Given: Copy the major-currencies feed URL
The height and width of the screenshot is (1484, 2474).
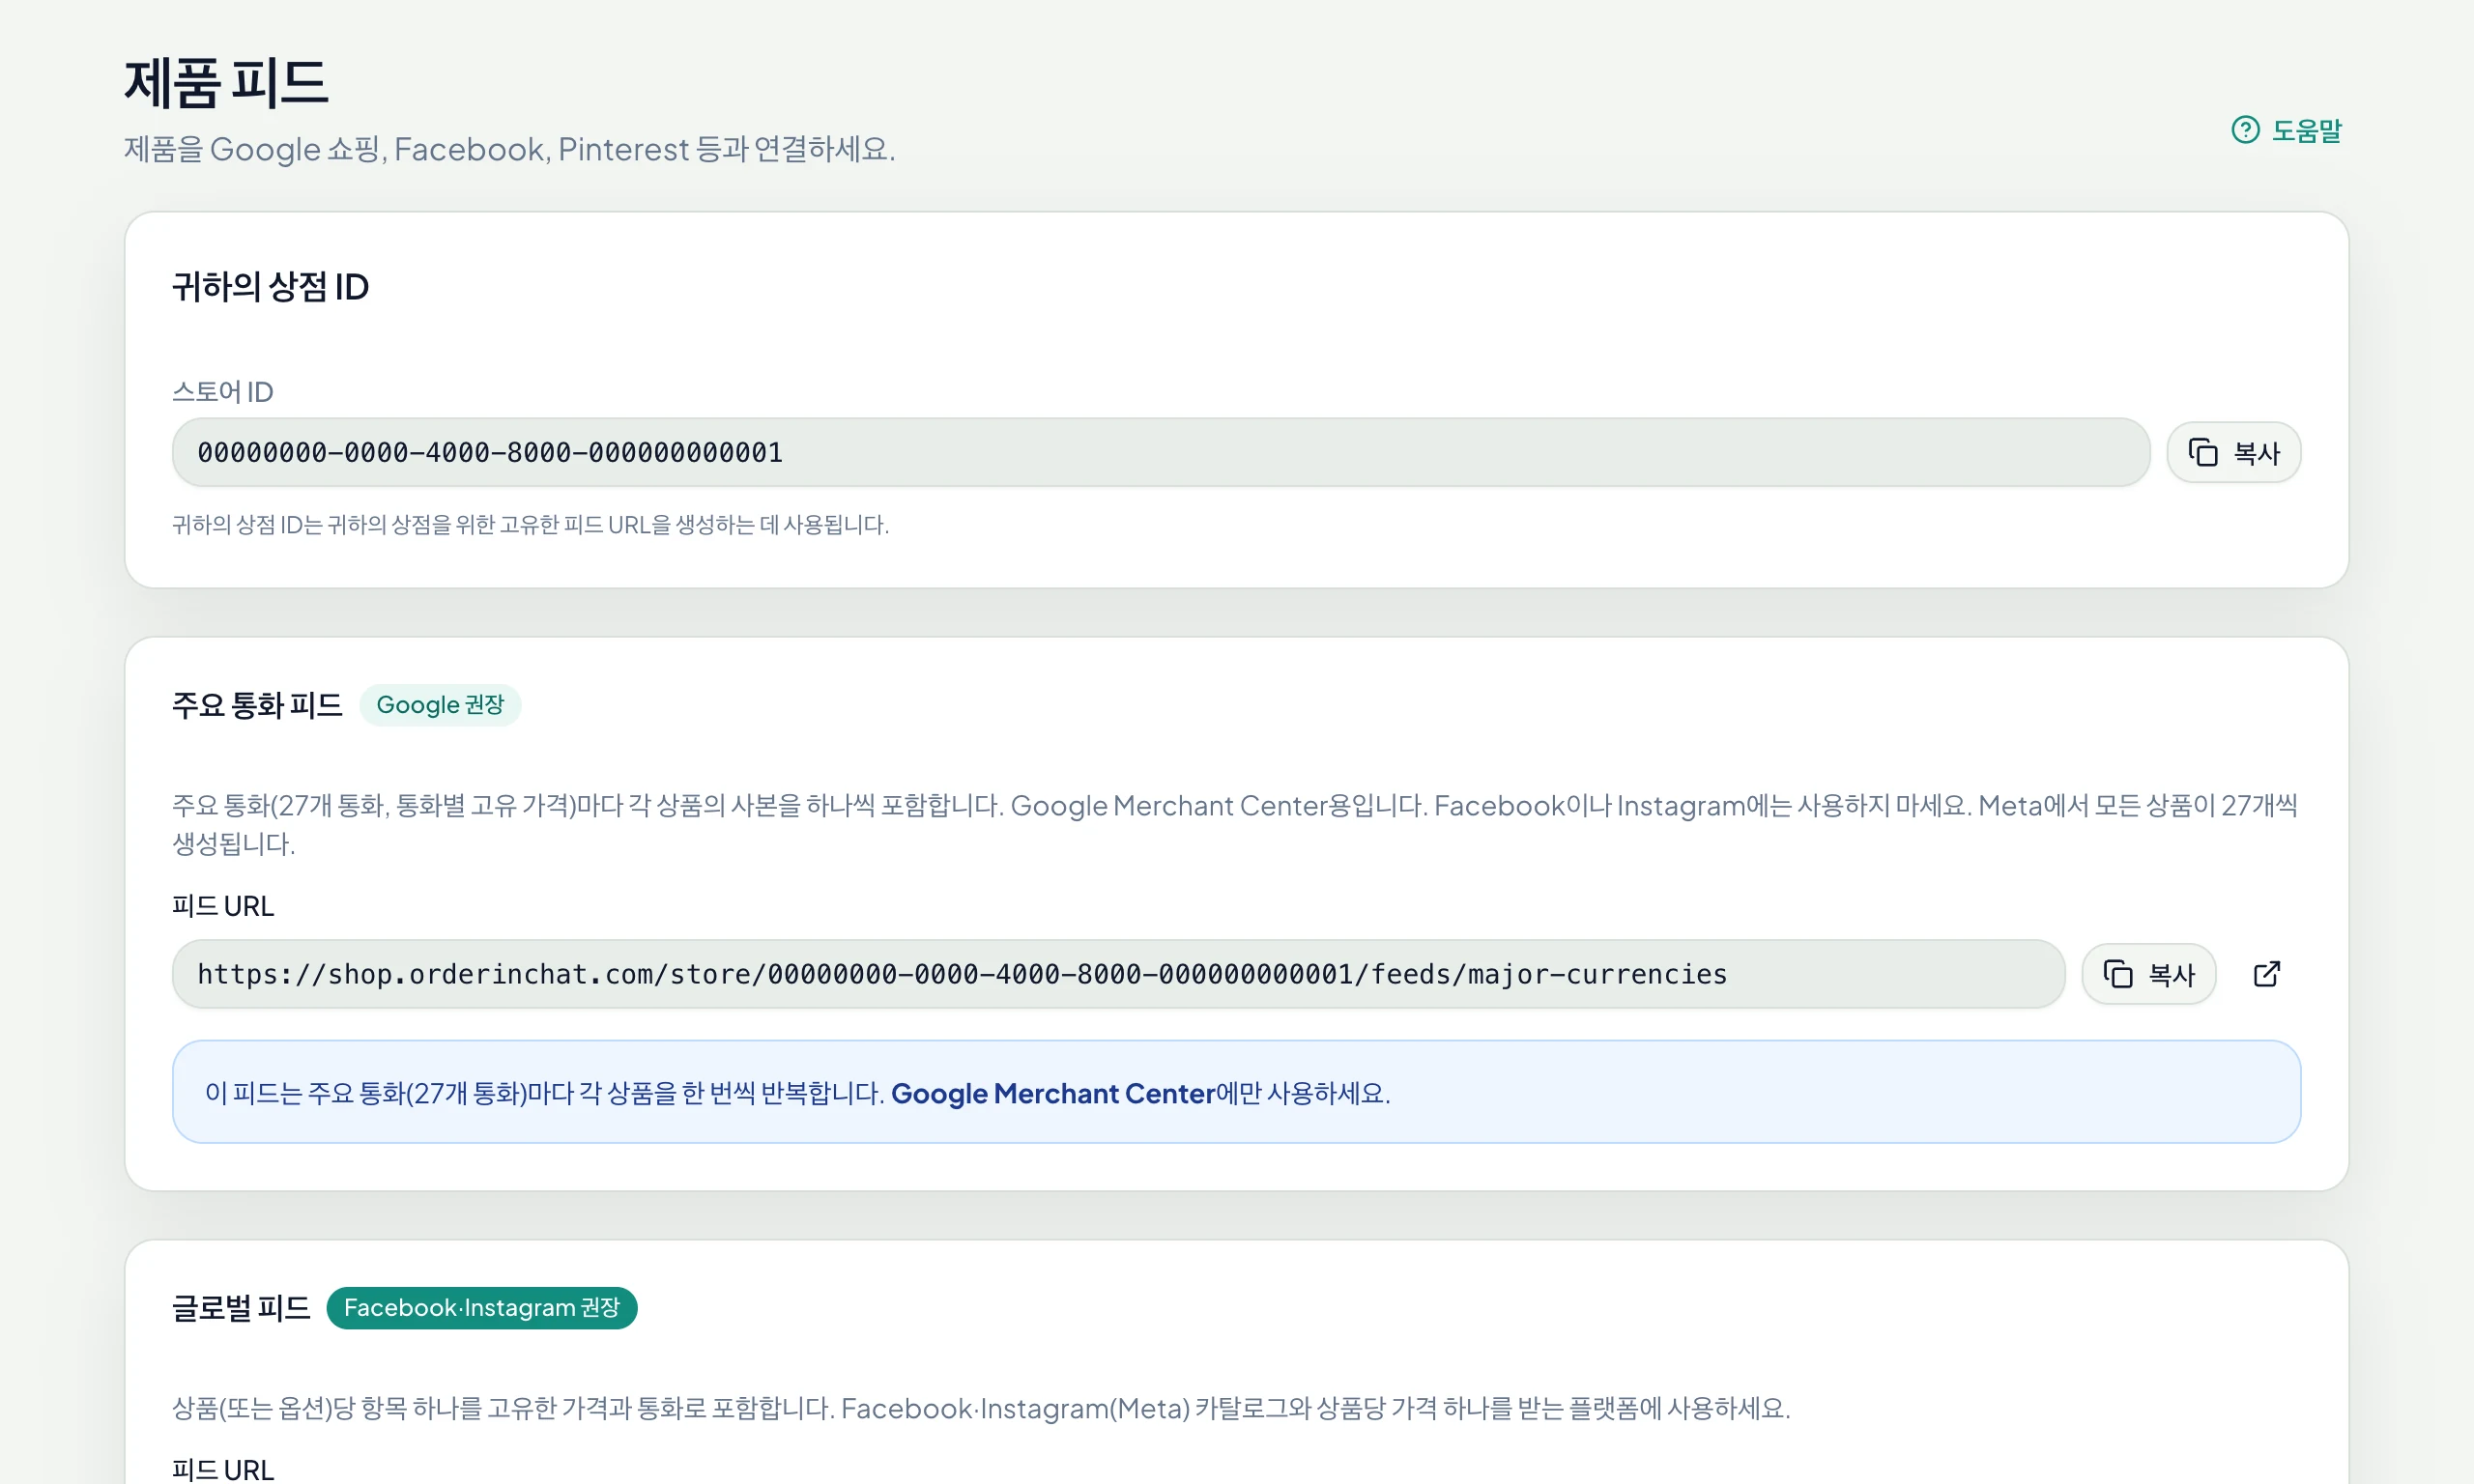Looking at the screenshot, I should [x=2148, y=974].
